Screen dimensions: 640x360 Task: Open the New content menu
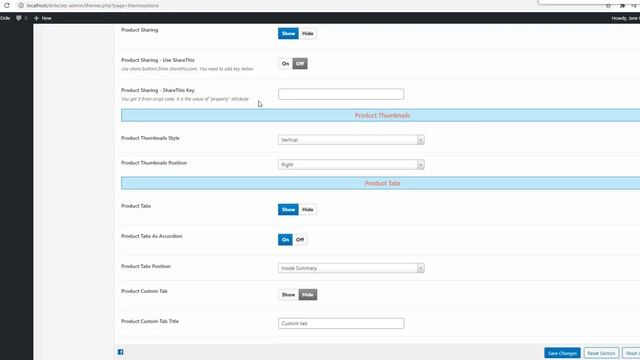(43, 18)
